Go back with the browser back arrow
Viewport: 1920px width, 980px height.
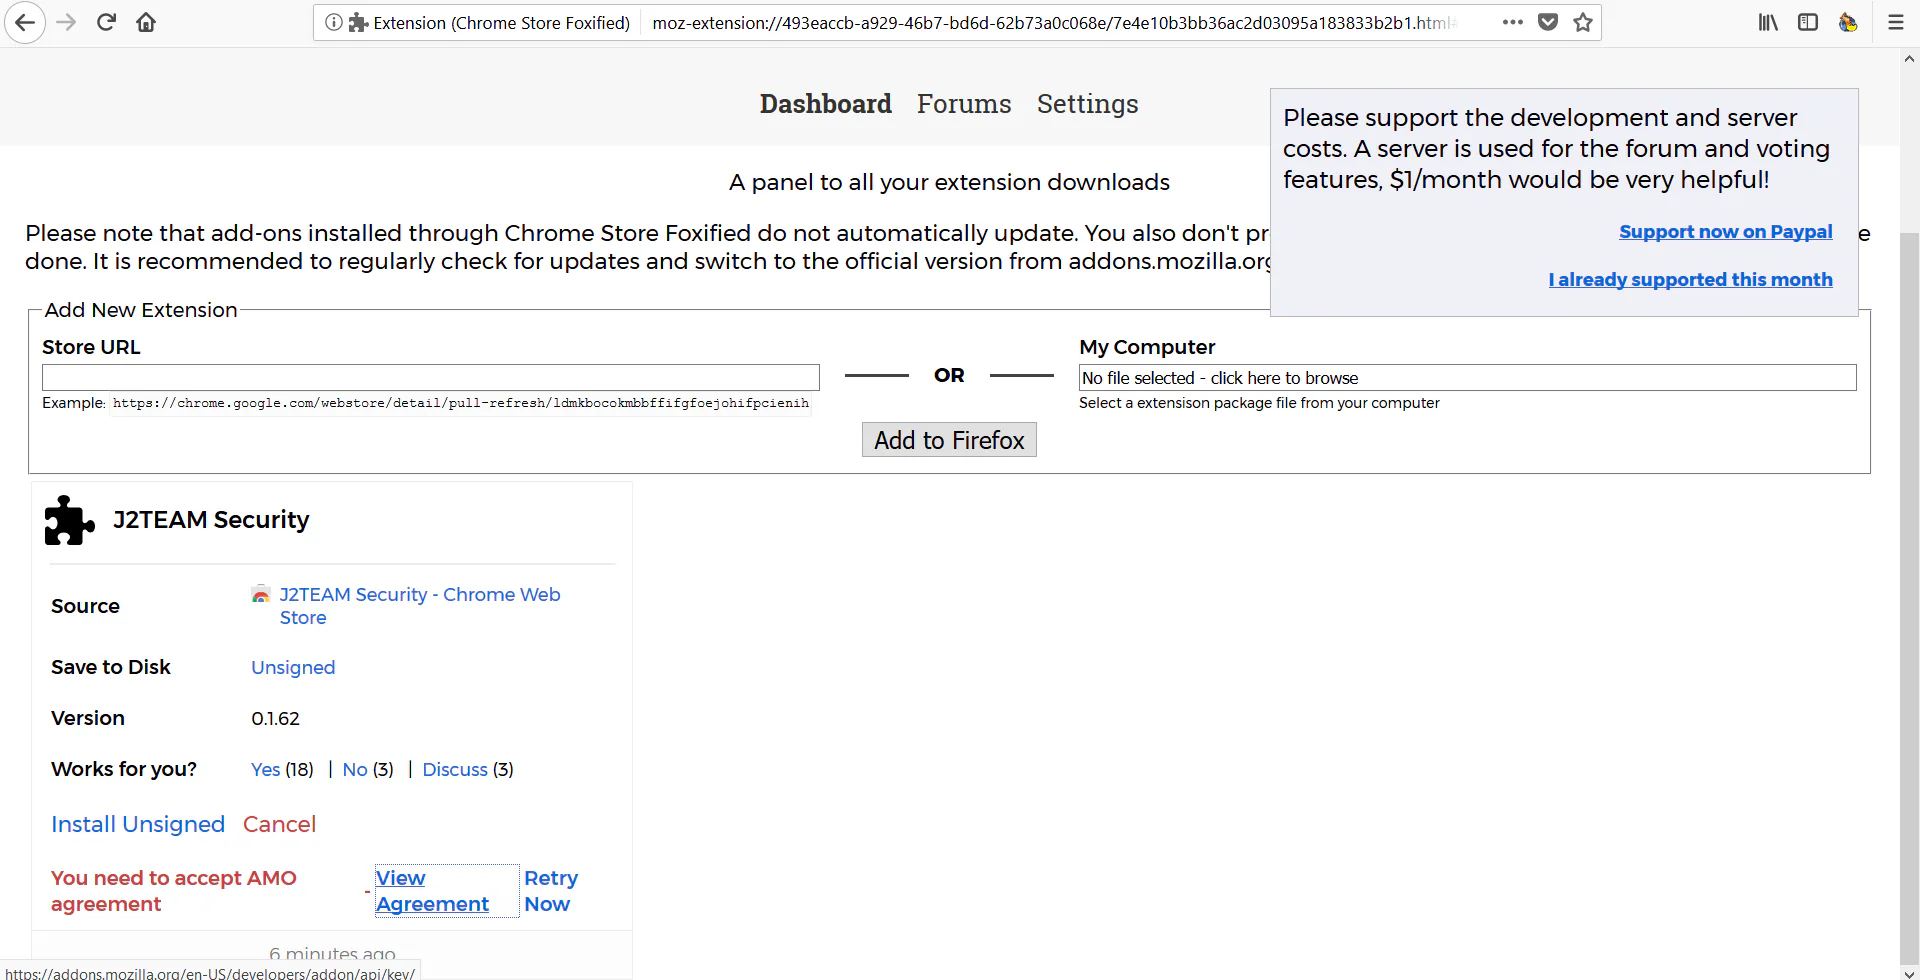coord(25,22)
